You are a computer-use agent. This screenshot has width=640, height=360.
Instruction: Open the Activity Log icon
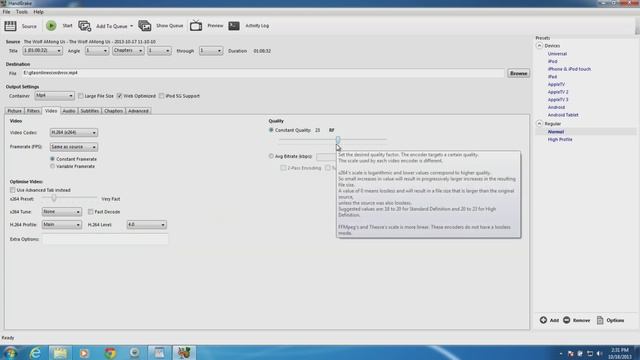(234, 26)
